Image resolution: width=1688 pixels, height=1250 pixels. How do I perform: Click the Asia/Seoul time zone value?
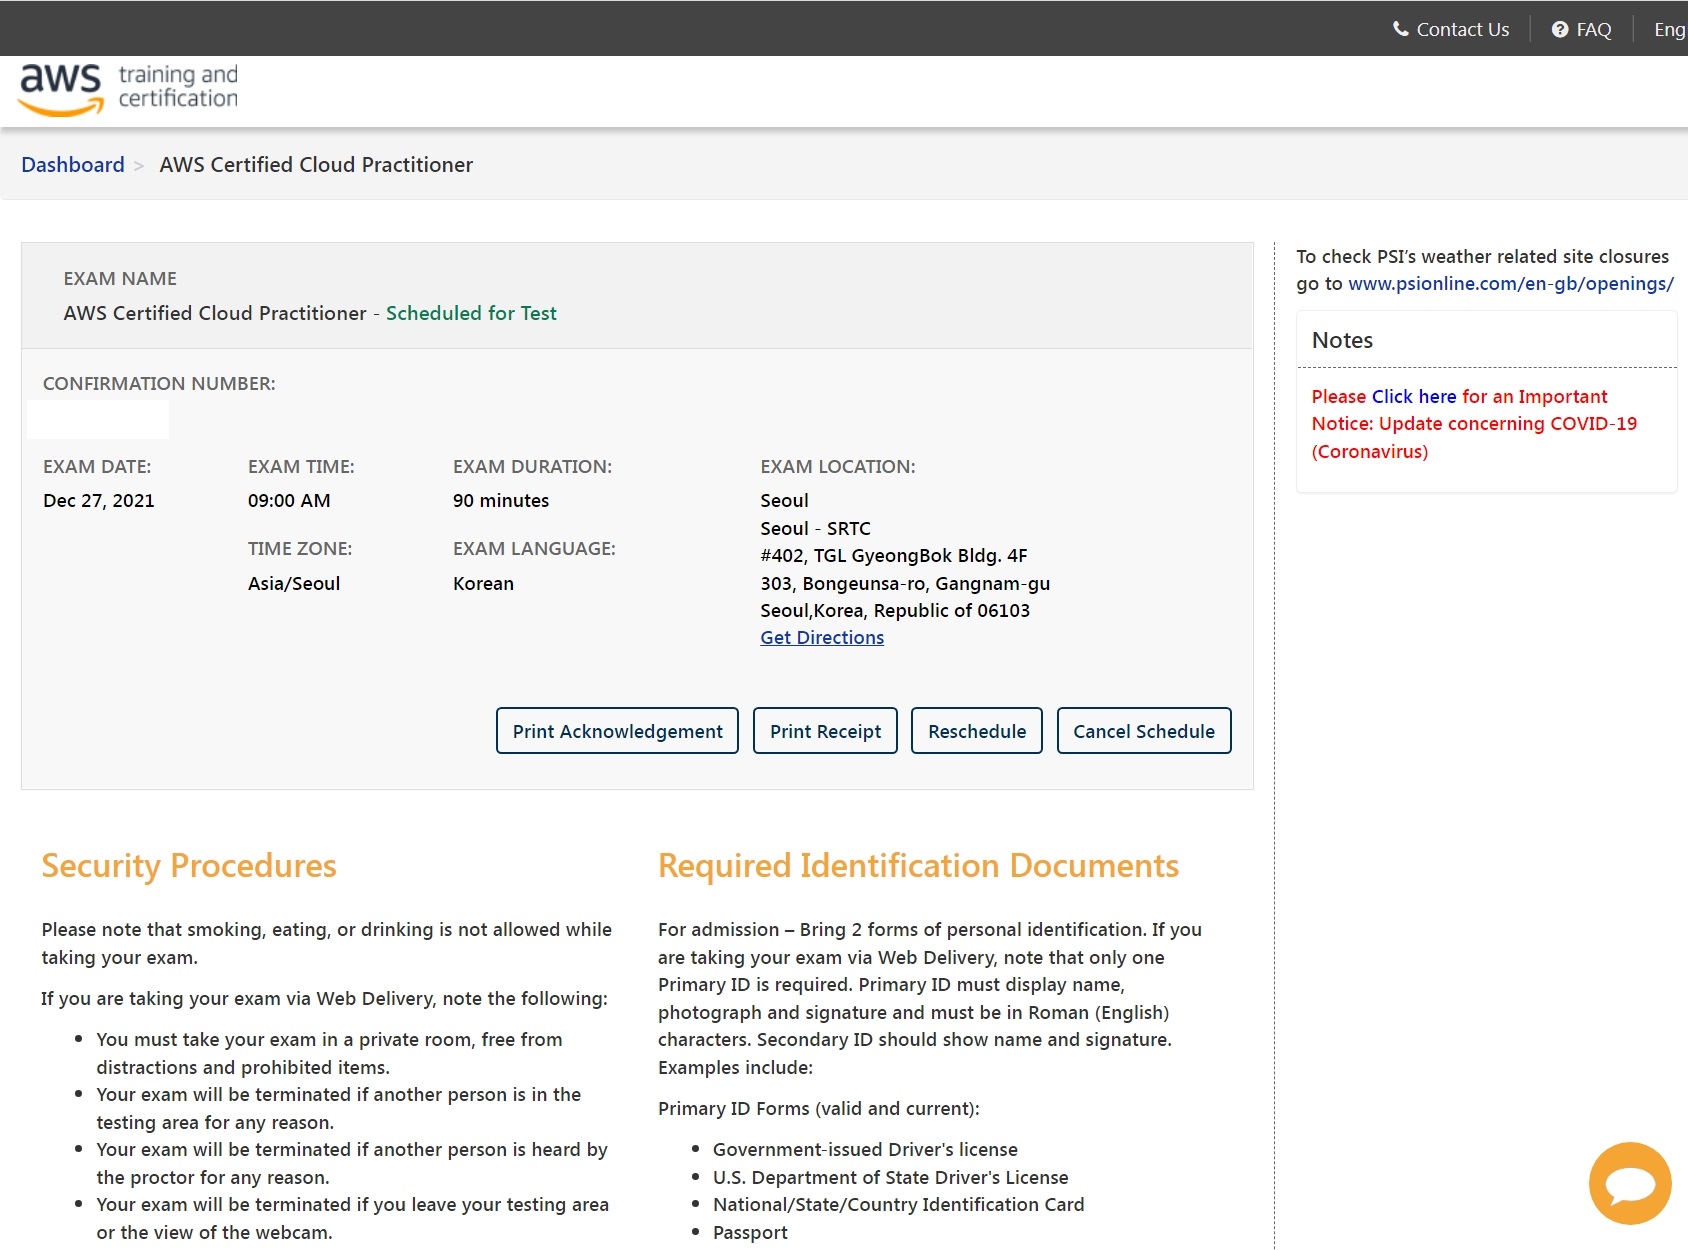point(294,584)
